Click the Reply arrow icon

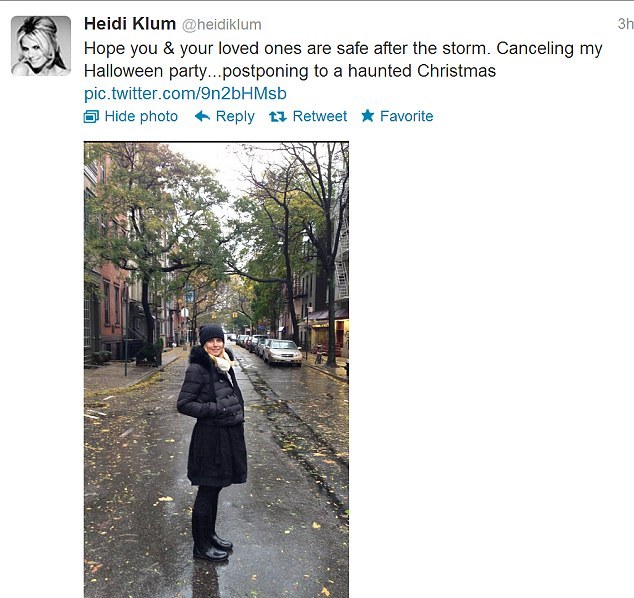[202, 116]
